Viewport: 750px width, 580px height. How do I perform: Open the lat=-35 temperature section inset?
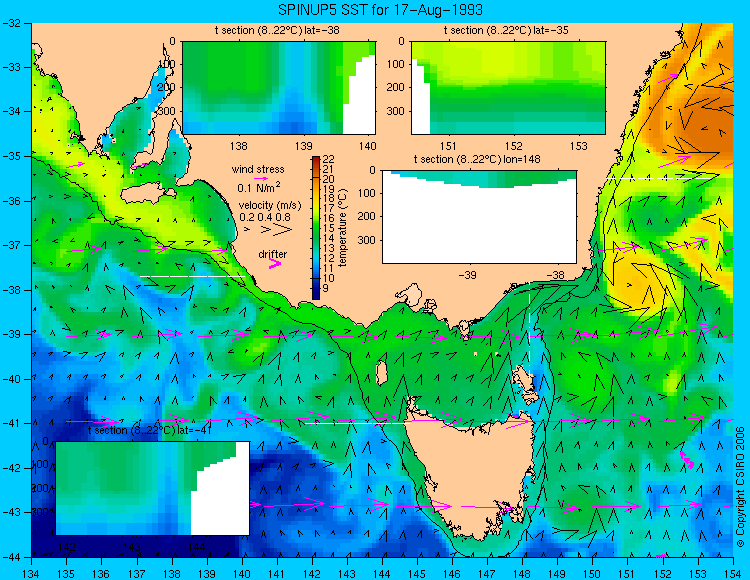point(508,88)
